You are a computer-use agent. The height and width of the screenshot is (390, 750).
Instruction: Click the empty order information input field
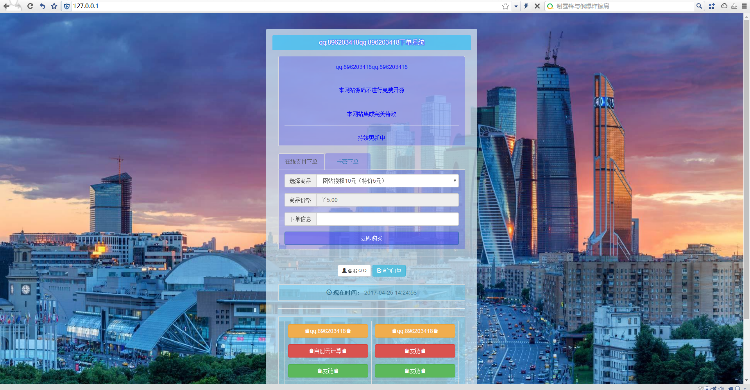(387, 219)
